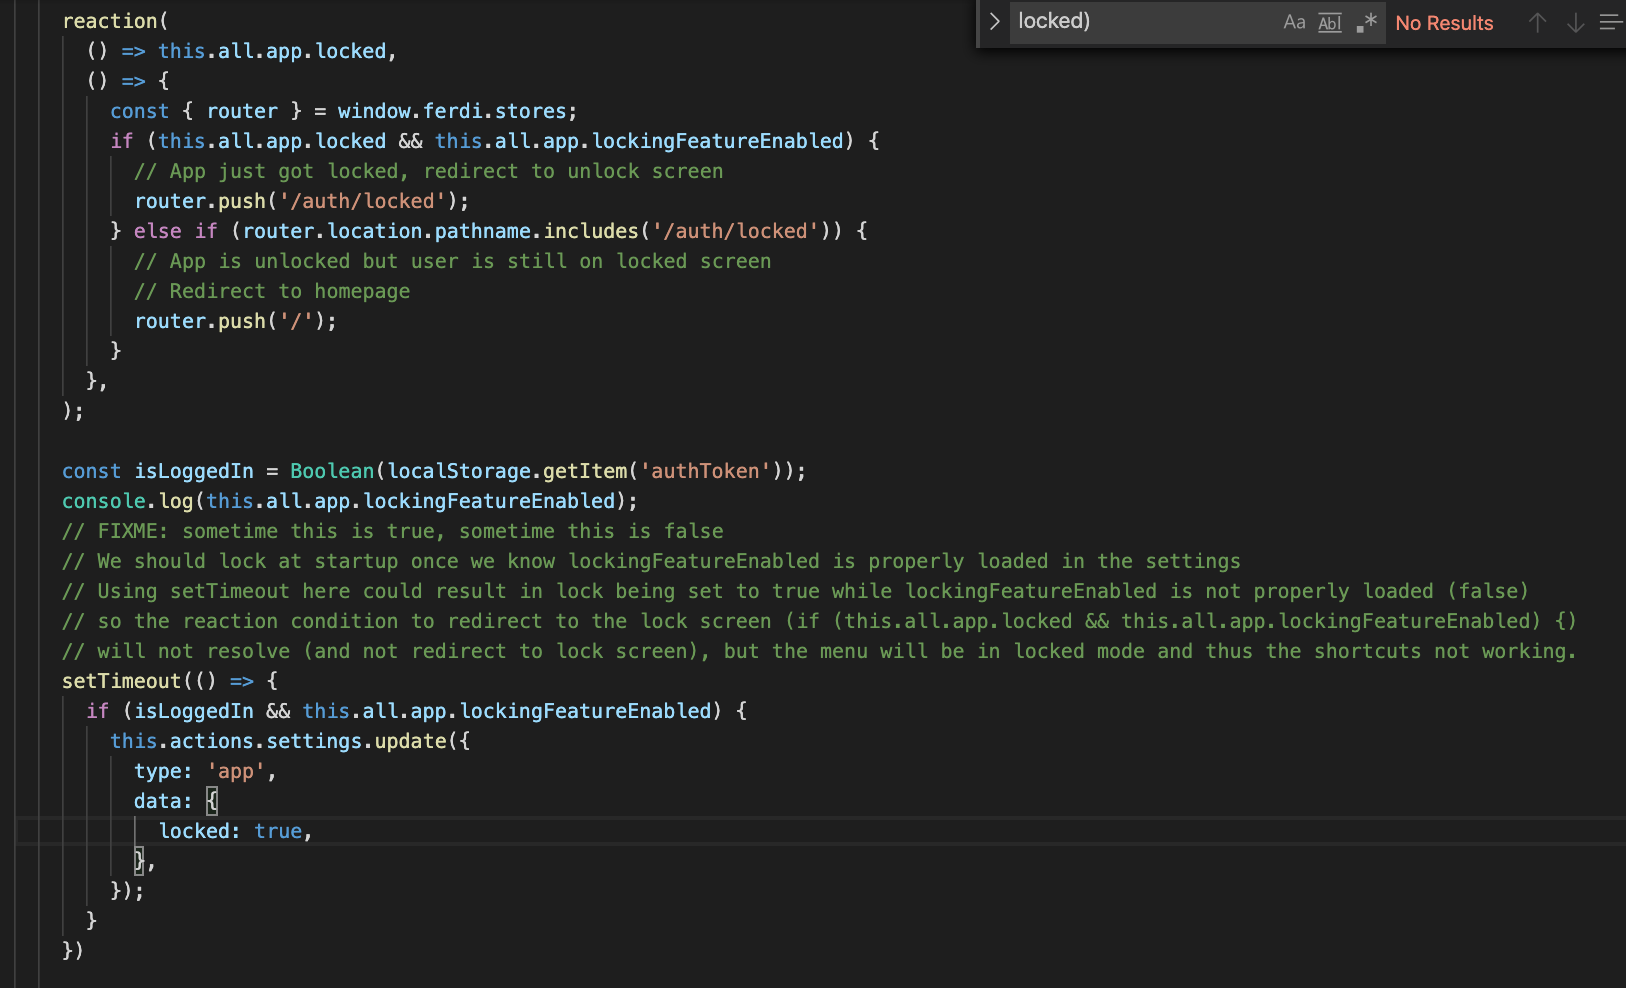The height and width of the screenshot is (988, 1626).
Task: Toggle Match Whole Word option in find widget
Action: [1330, 22]
